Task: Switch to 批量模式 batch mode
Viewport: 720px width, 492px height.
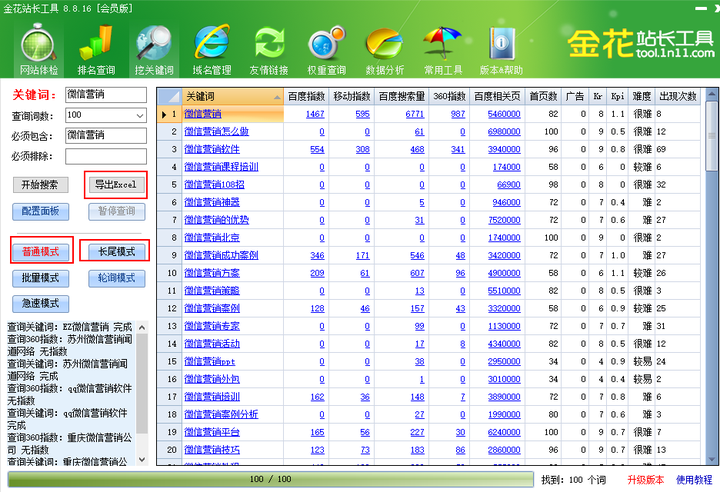Action: tap(40, 278)
